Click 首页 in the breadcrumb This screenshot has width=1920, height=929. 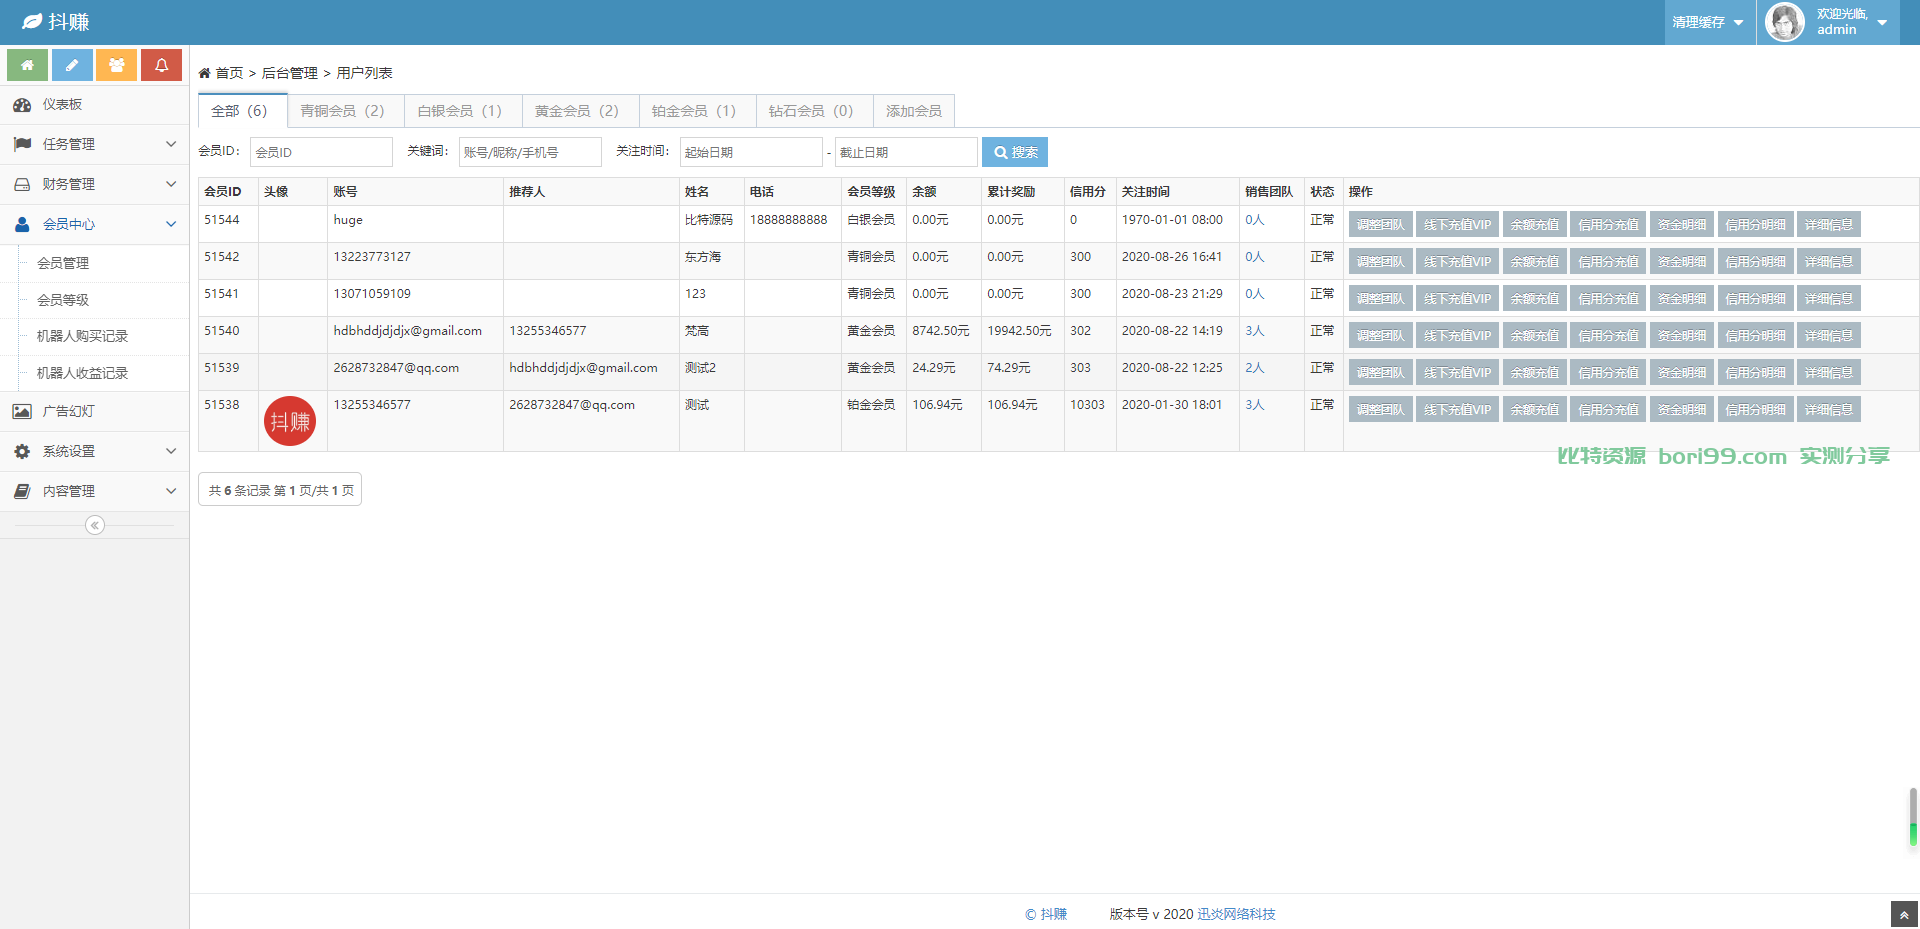(230, 73)
